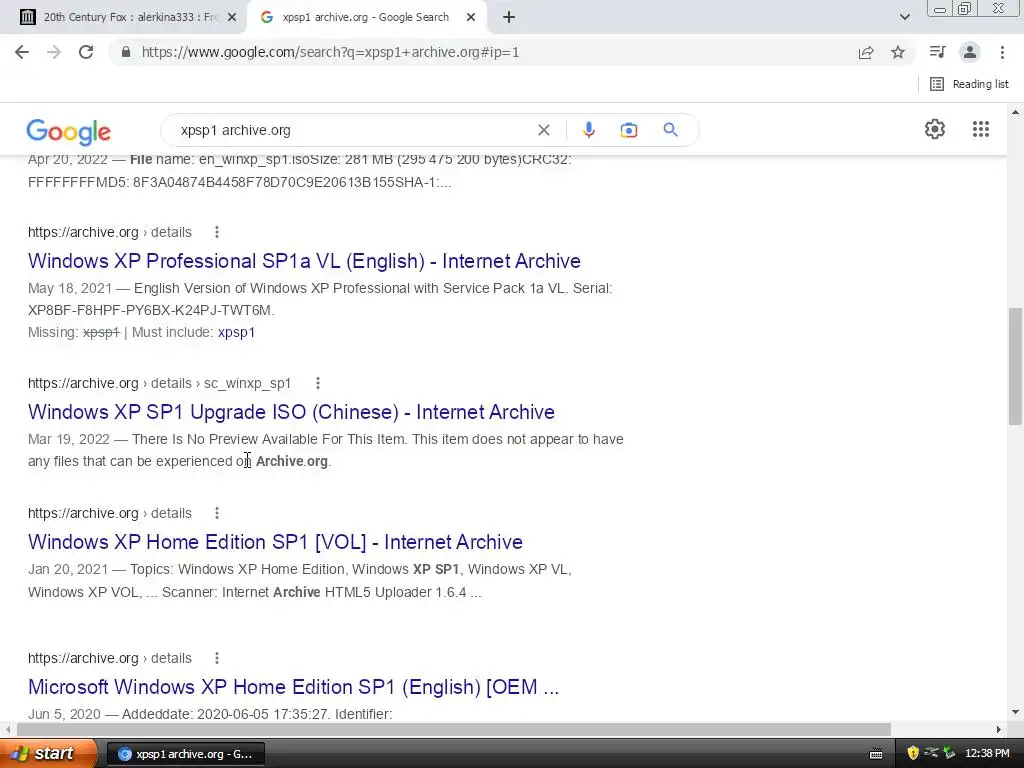This screenshot has height=768, width=1024.
Task: Clear the search query with X
Action: pos(543,130)
